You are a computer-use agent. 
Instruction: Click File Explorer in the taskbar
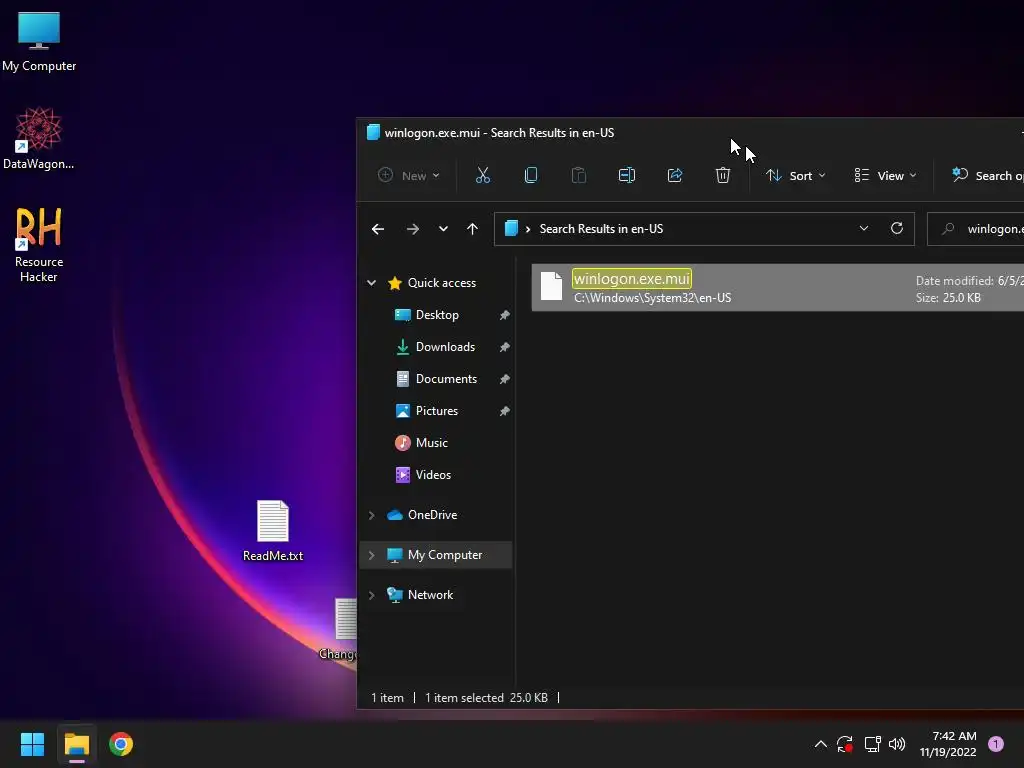[x=76, y=744]
